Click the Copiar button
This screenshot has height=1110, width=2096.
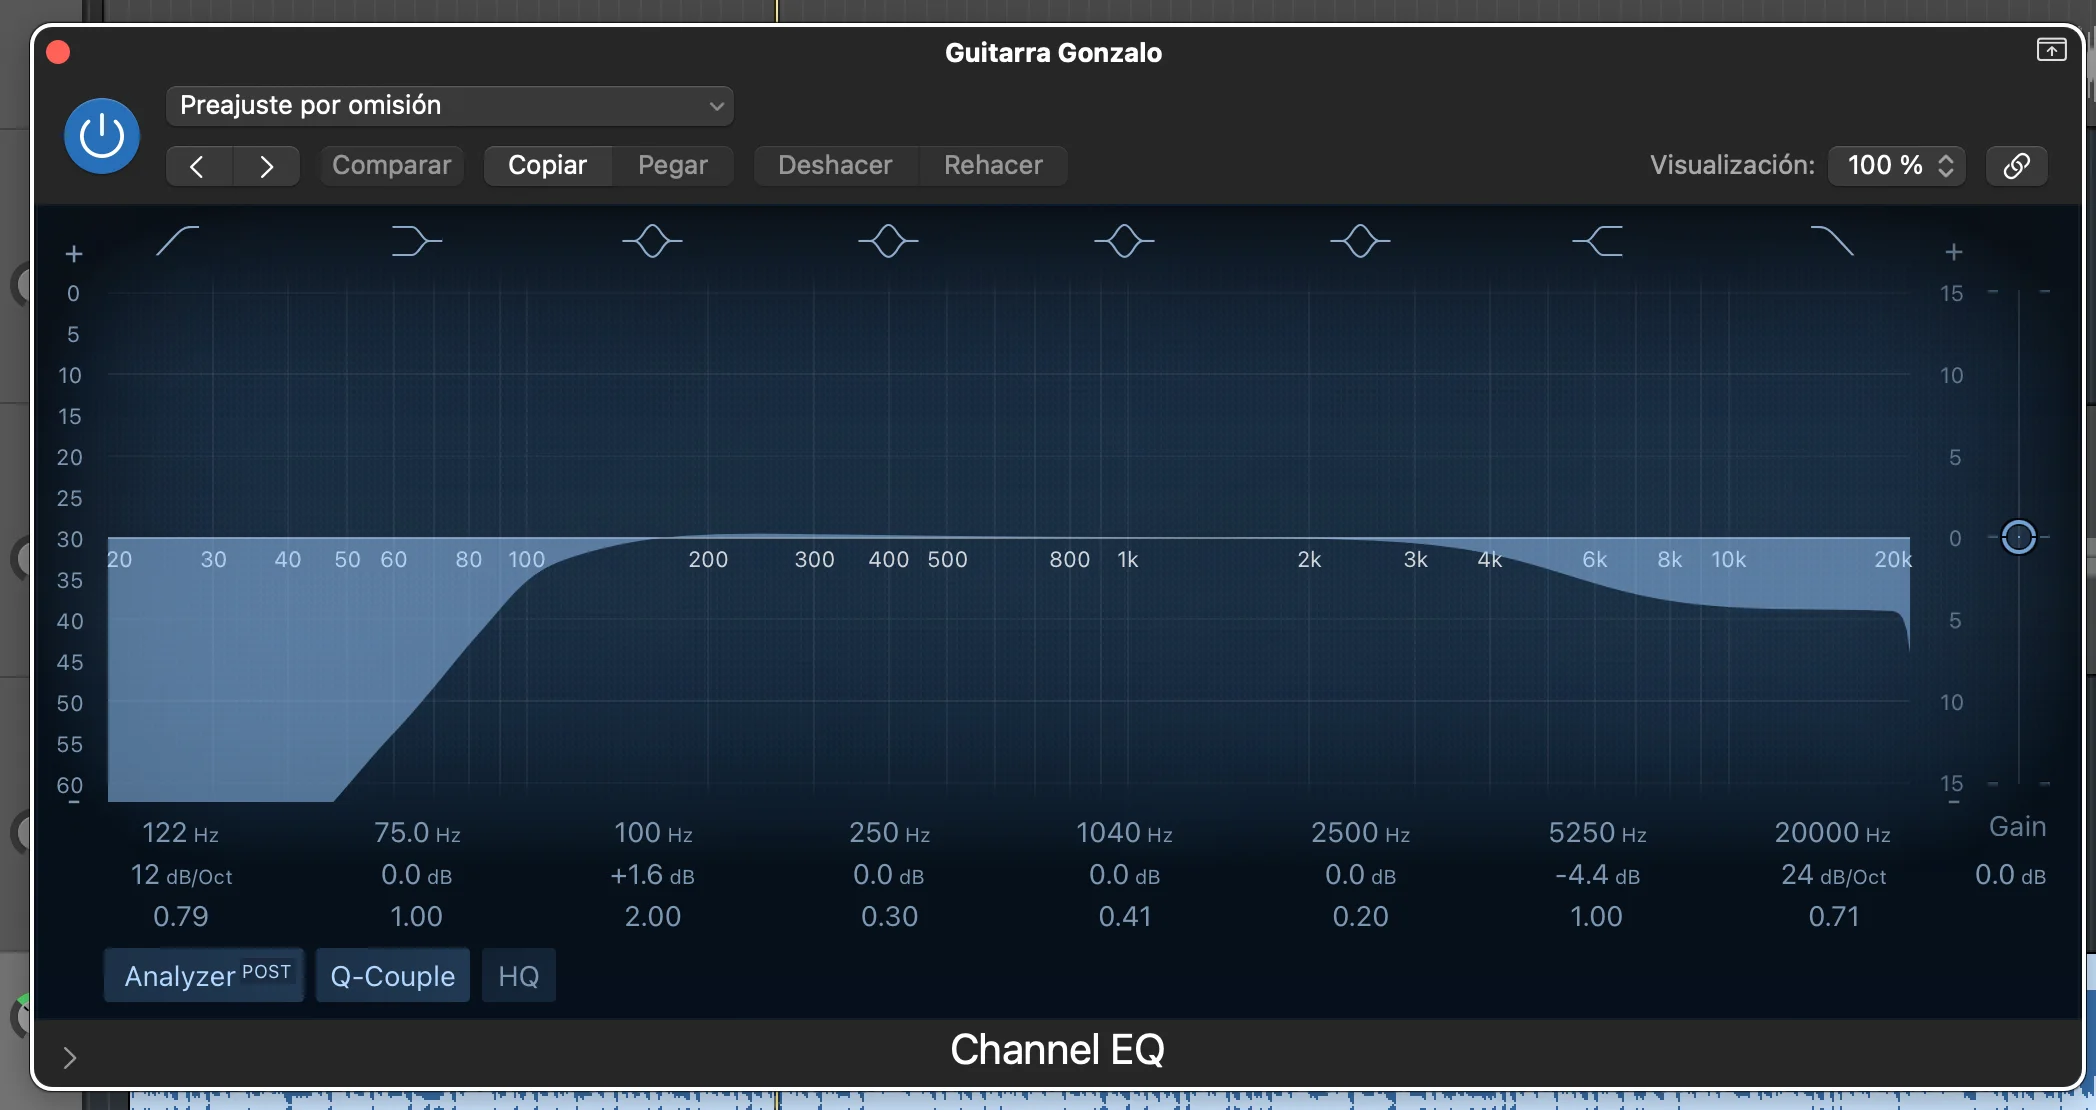pyautogui.click(x=547, y=165)
